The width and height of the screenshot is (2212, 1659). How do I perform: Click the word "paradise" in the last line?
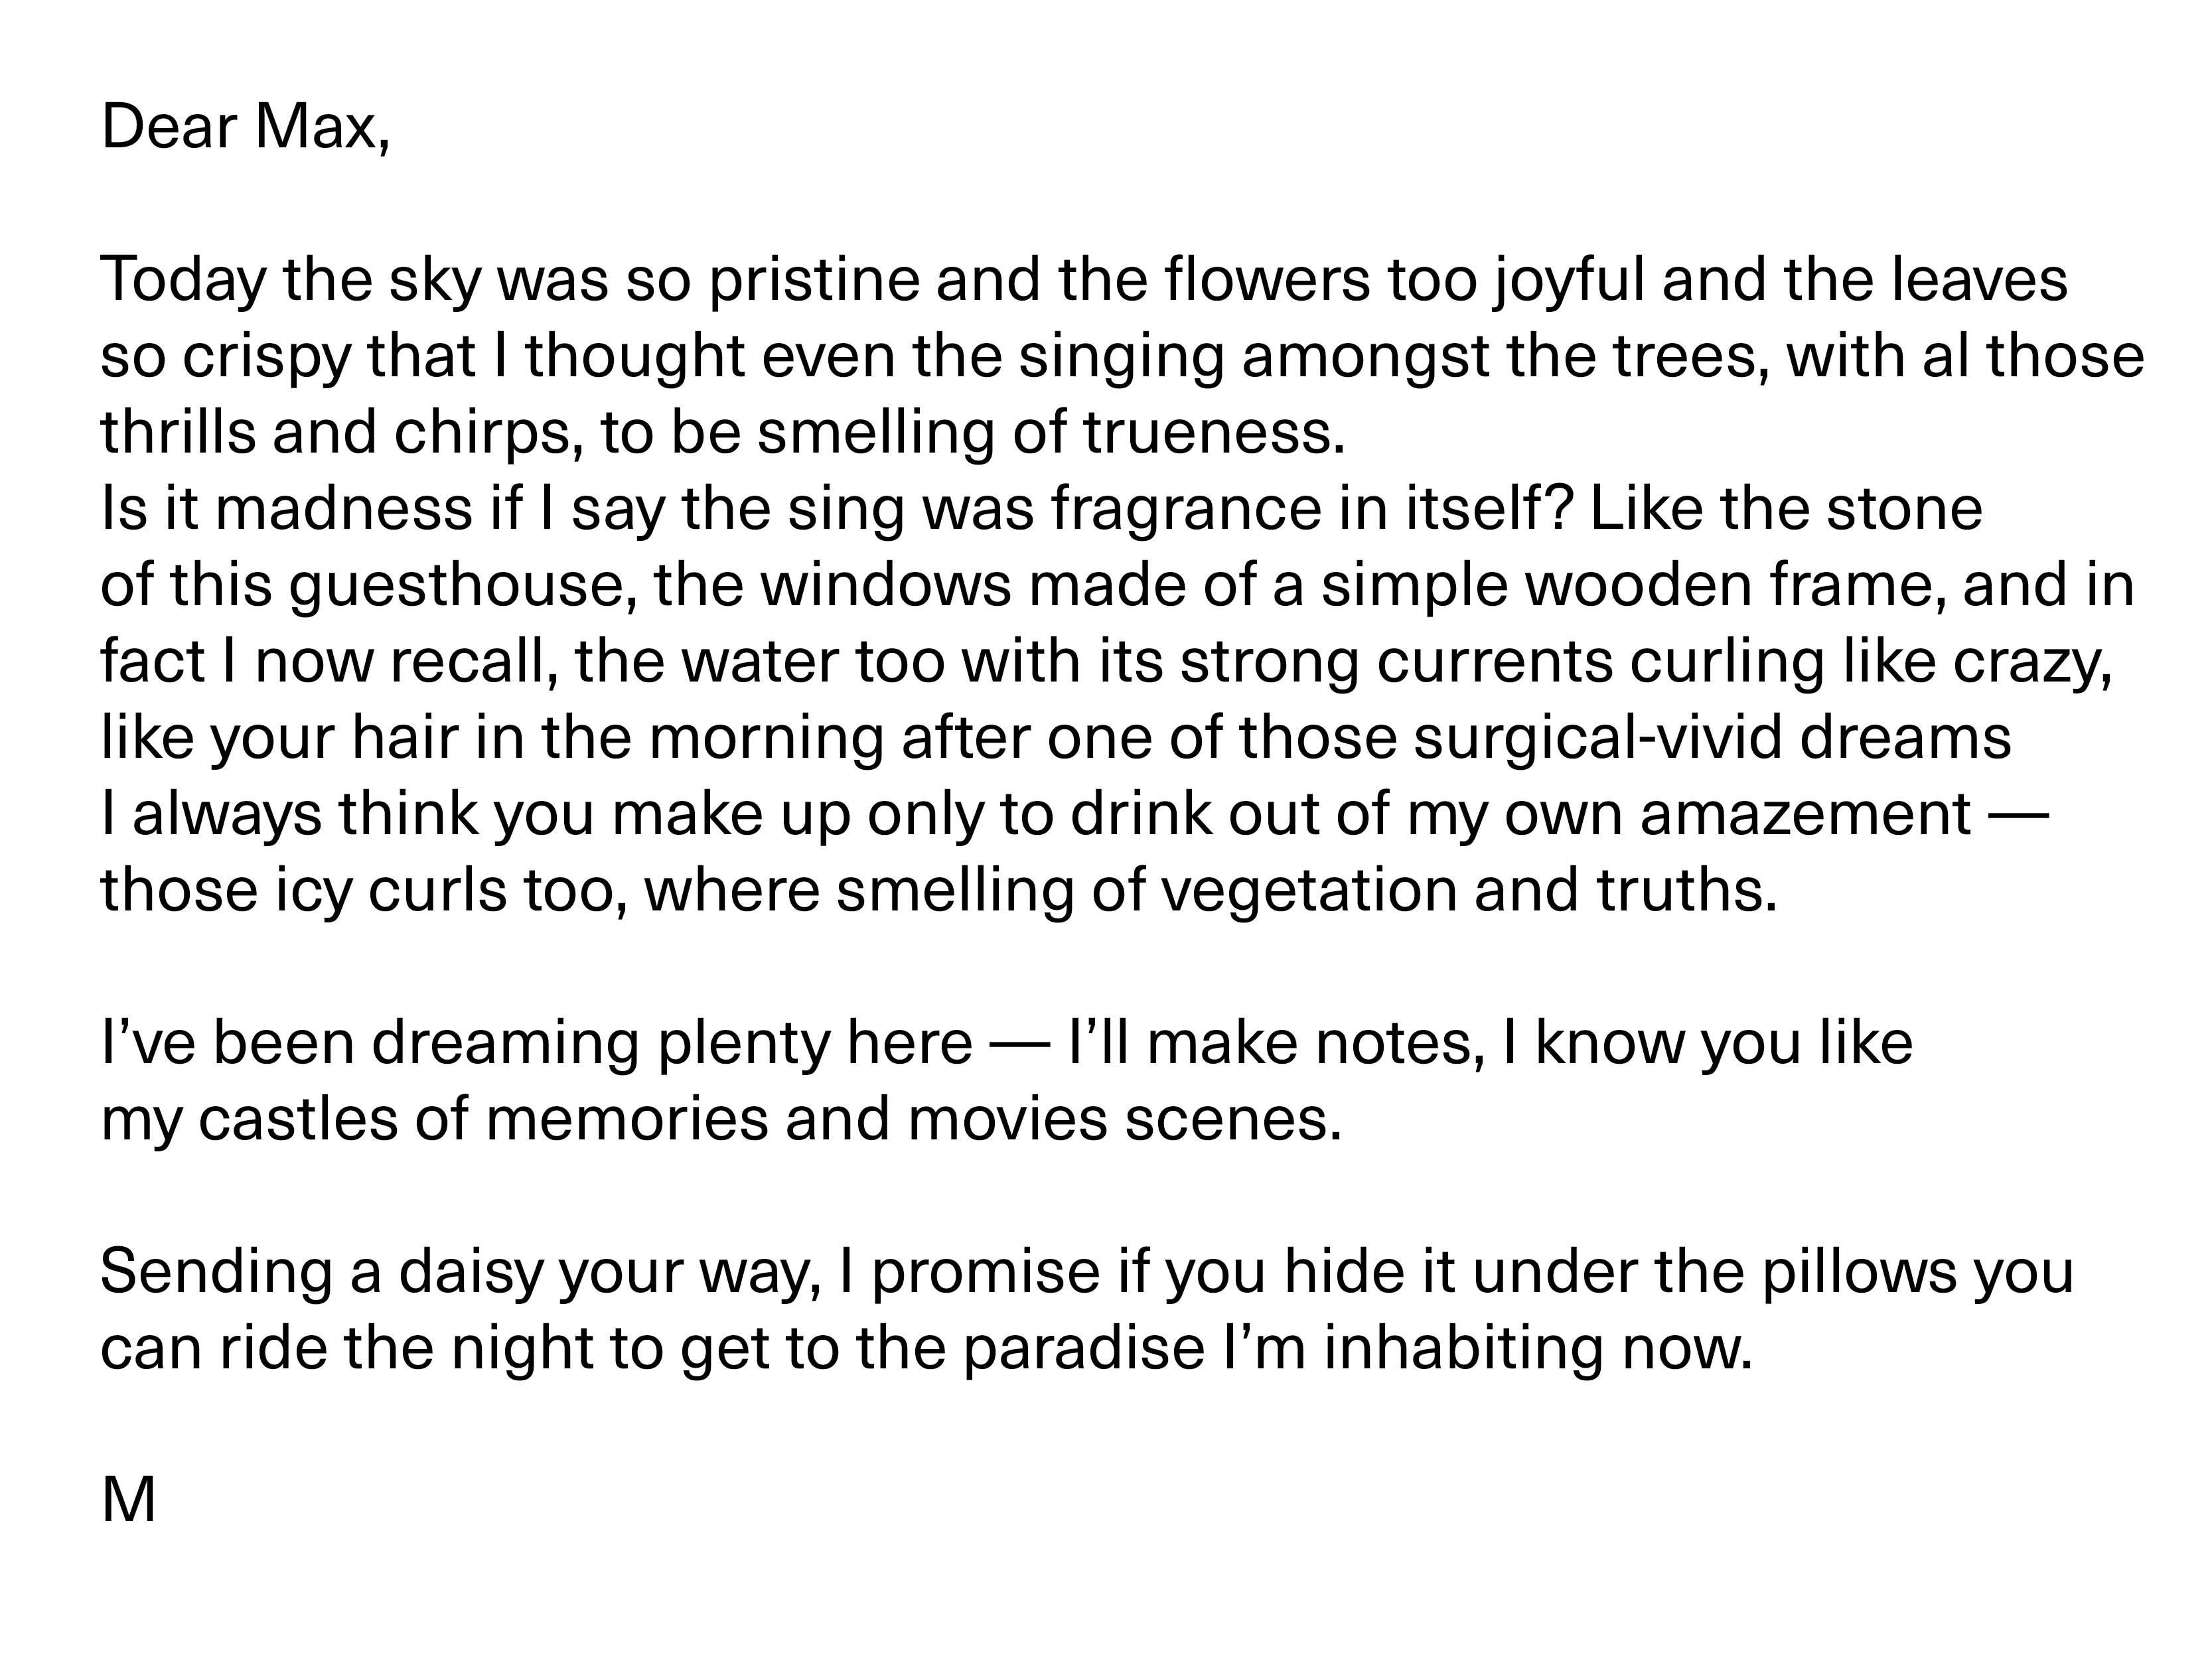[x=1084, y=1350]
